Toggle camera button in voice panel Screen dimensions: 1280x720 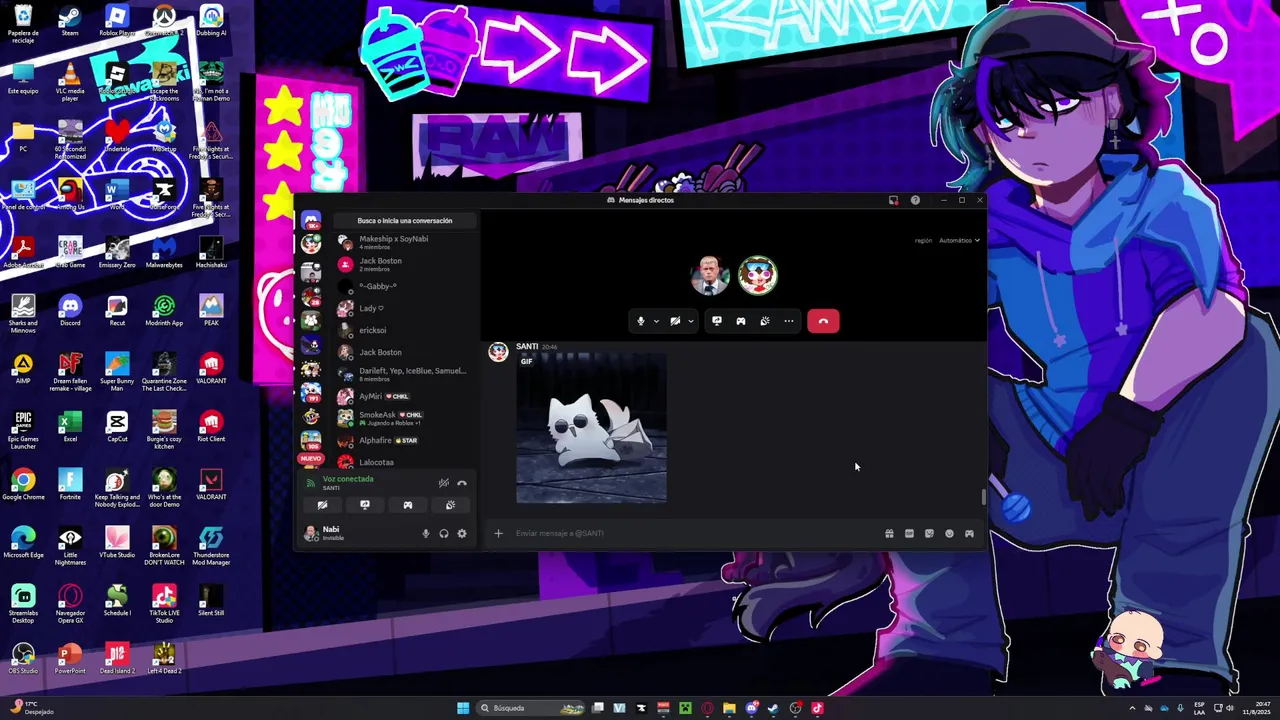point(322,505)
